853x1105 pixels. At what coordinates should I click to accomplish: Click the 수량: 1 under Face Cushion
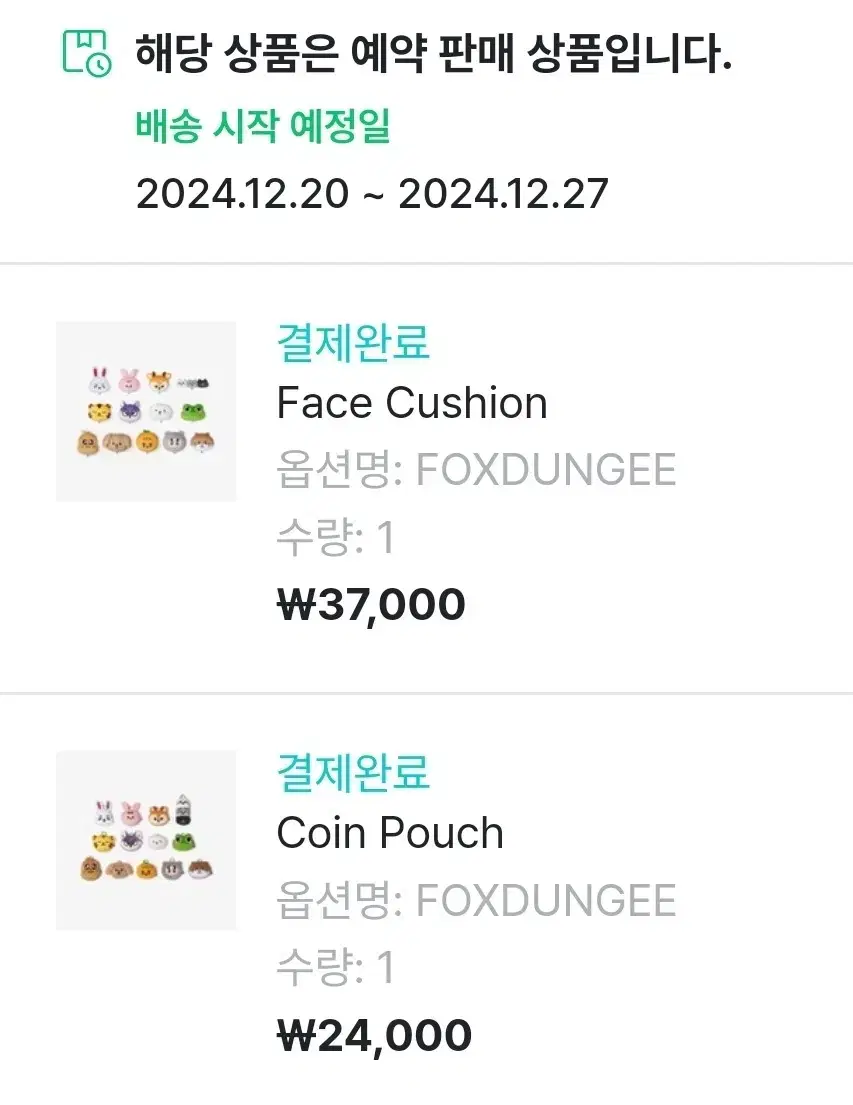click(x=336, y=537)
